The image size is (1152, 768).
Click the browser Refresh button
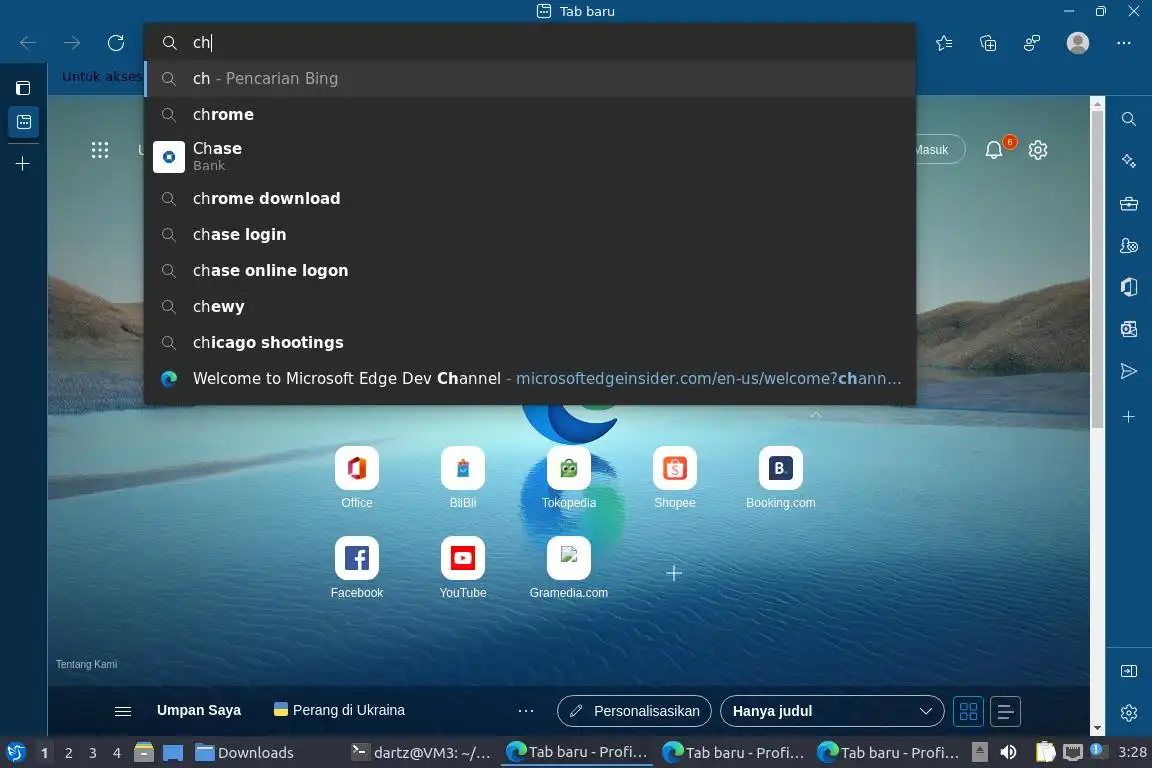click(116, 43)
